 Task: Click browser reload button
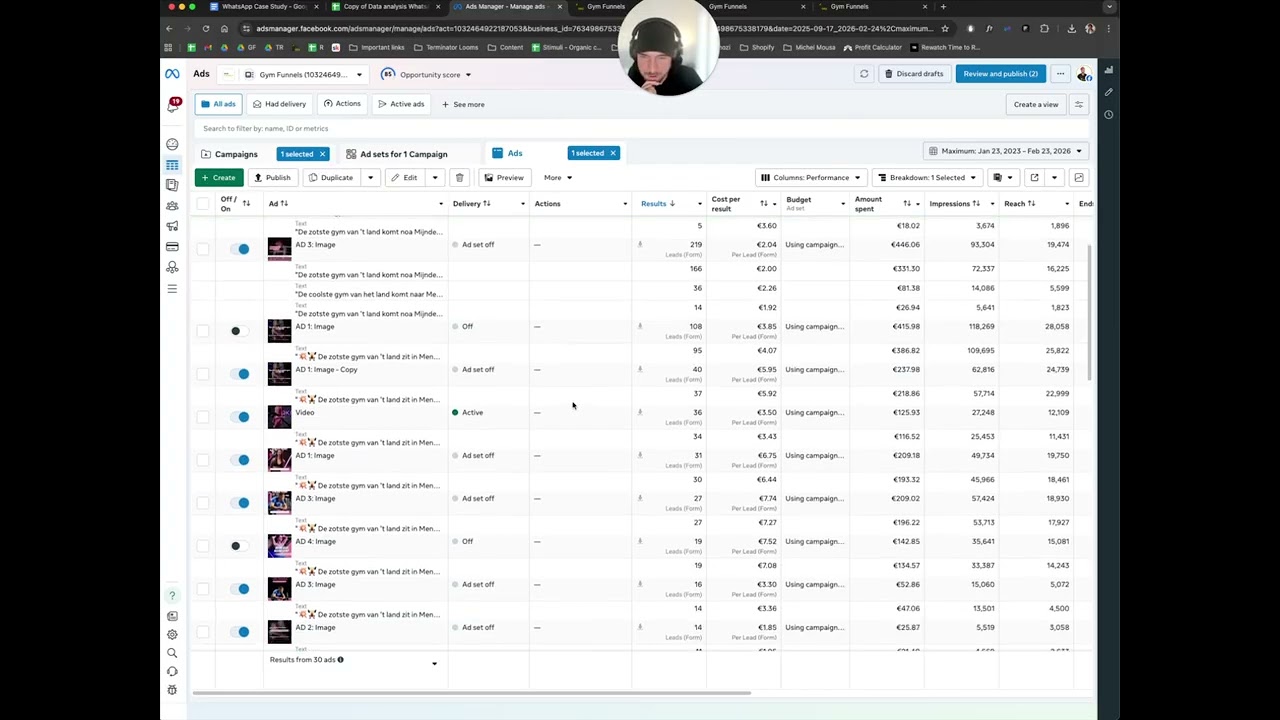pyautogui.click(x=206, y=28)
